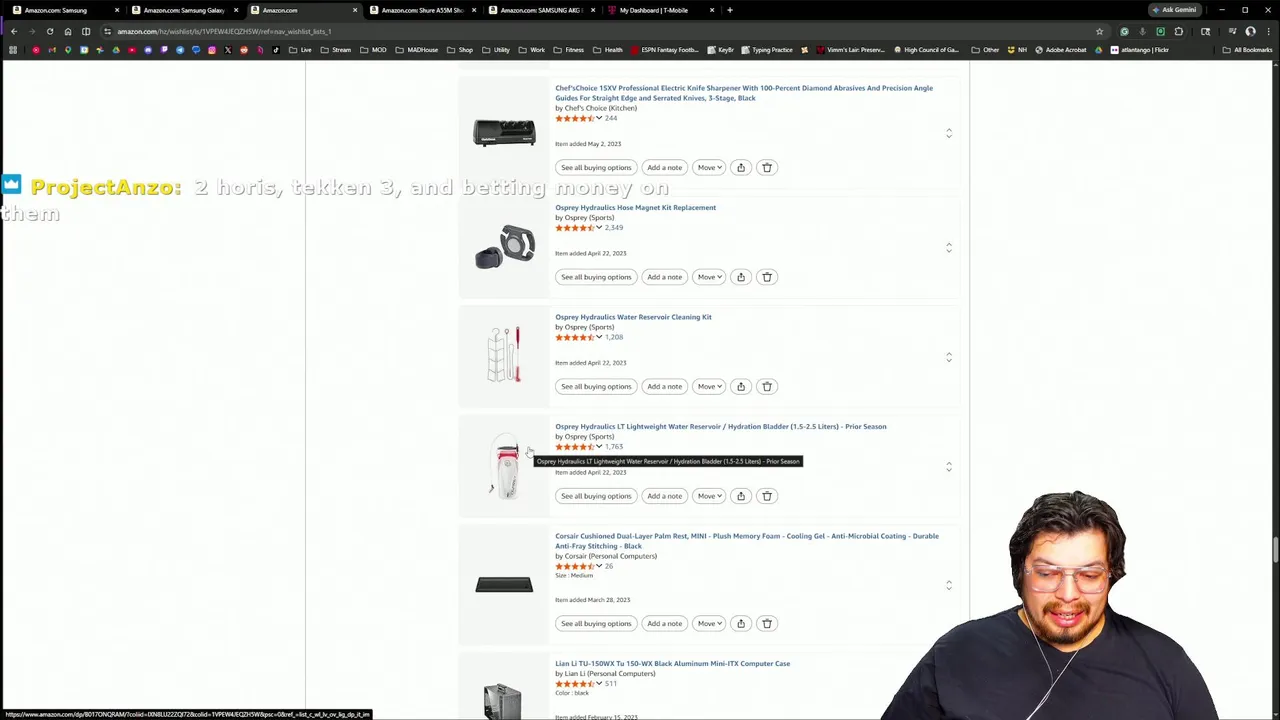
Task: Share the Corsair Palm Rest item
Action: pyautogui.click(x=741, y=623)
